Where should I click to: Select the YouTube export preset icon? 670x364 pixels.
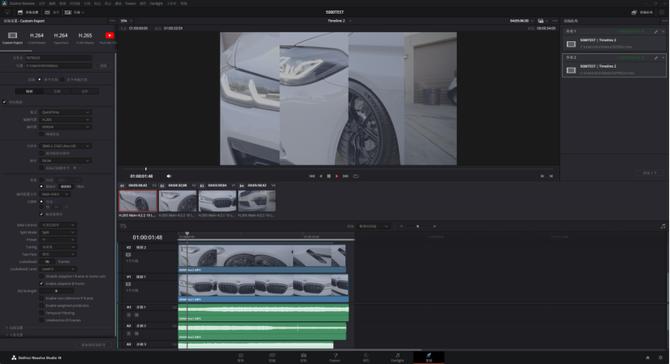[x=109, y=35]
